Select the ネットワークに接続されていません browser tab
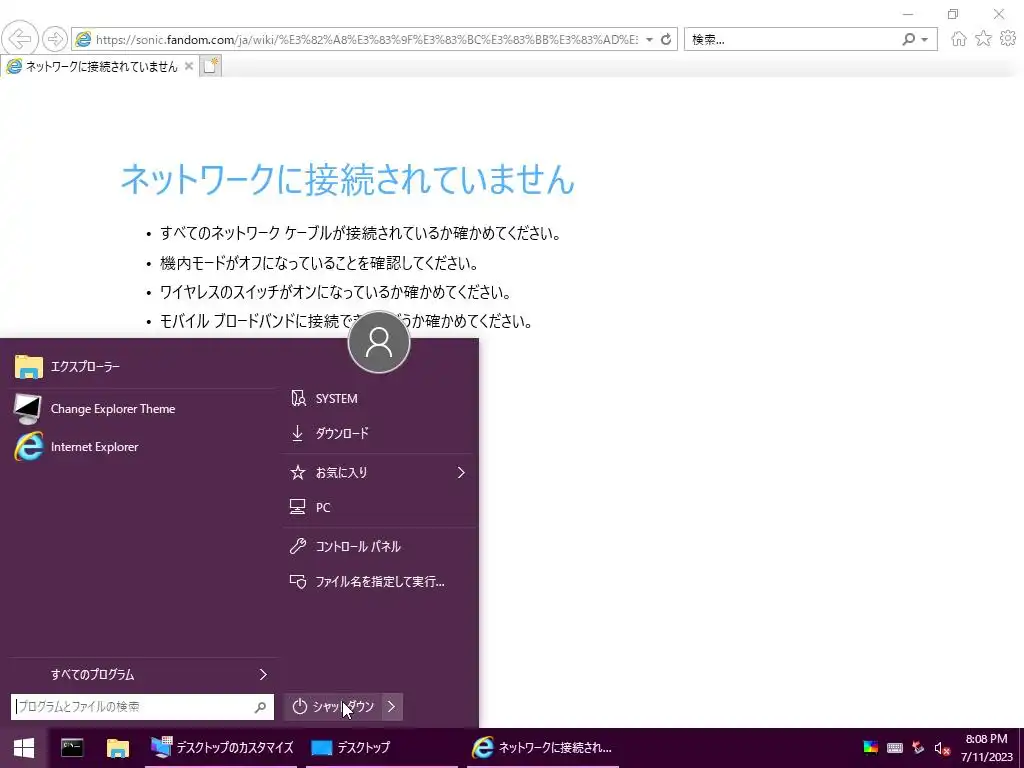Screen dimensions: 1024x768 (101, 67)
